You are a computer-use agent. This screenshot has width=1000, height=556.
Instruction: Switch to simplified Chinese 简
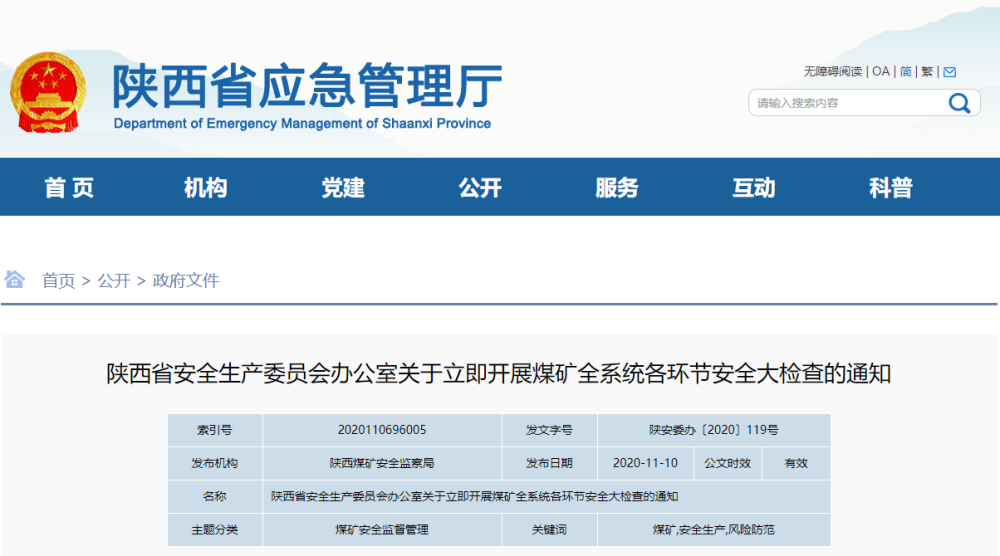tap(906, 71)
